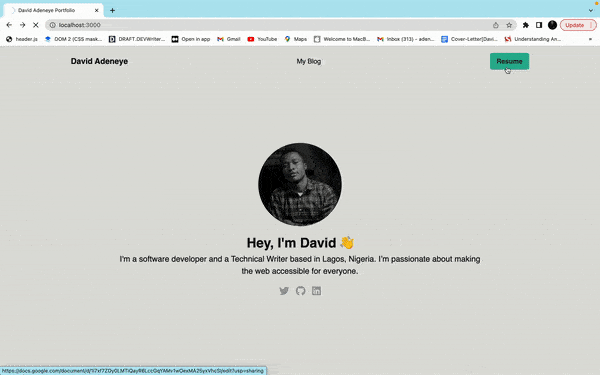Click the David Adeneye site title

click(99, 61)
